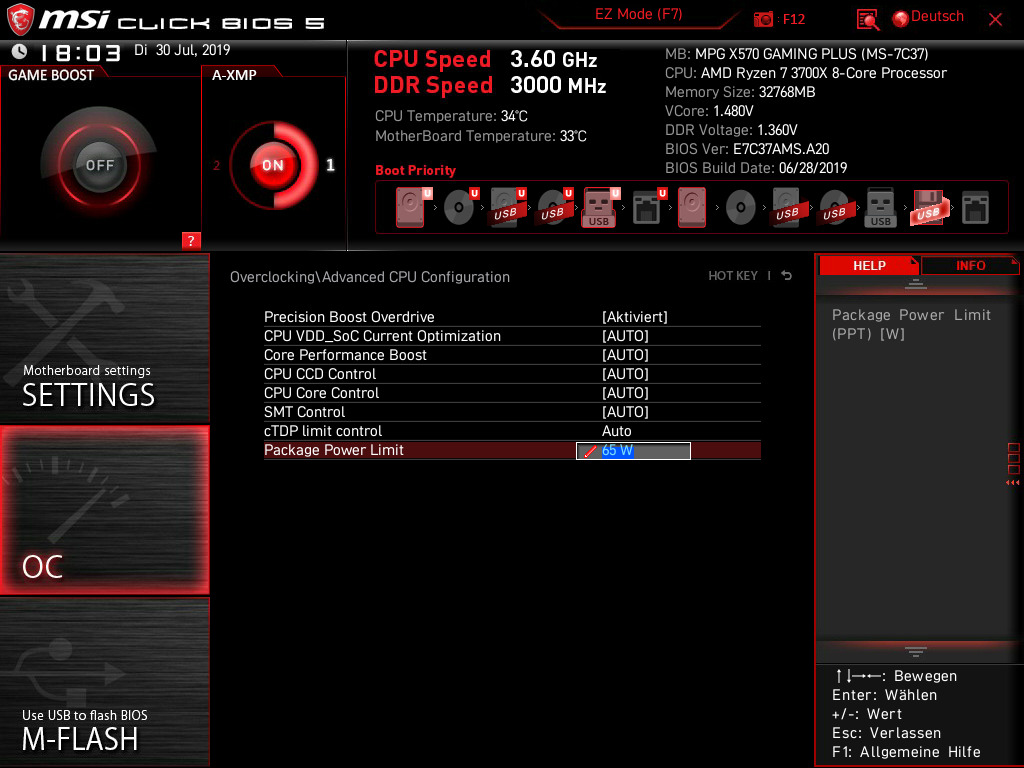
Task: Open Precision Boost Overdrive [Aktiviert] options
Action: (x=635, y=317)
